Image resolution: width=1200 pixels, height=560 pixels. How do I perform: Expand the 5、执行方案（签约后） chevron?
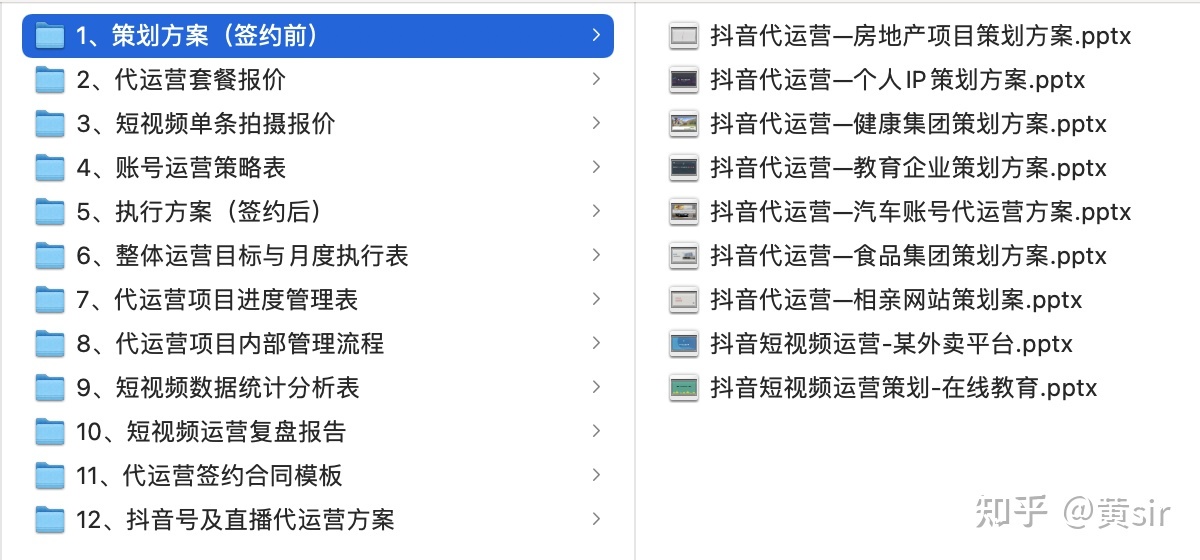click(x=596, y=212)
